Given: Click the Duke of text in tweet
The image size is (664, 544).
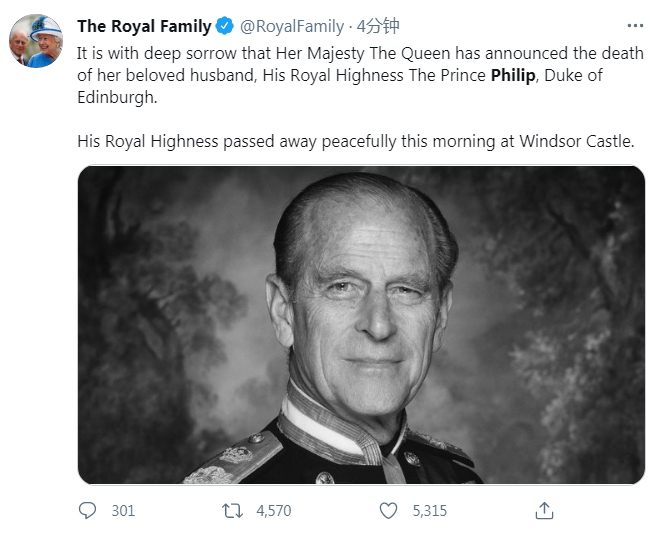Looking at the screenshot, I should [x=573, y=75].
